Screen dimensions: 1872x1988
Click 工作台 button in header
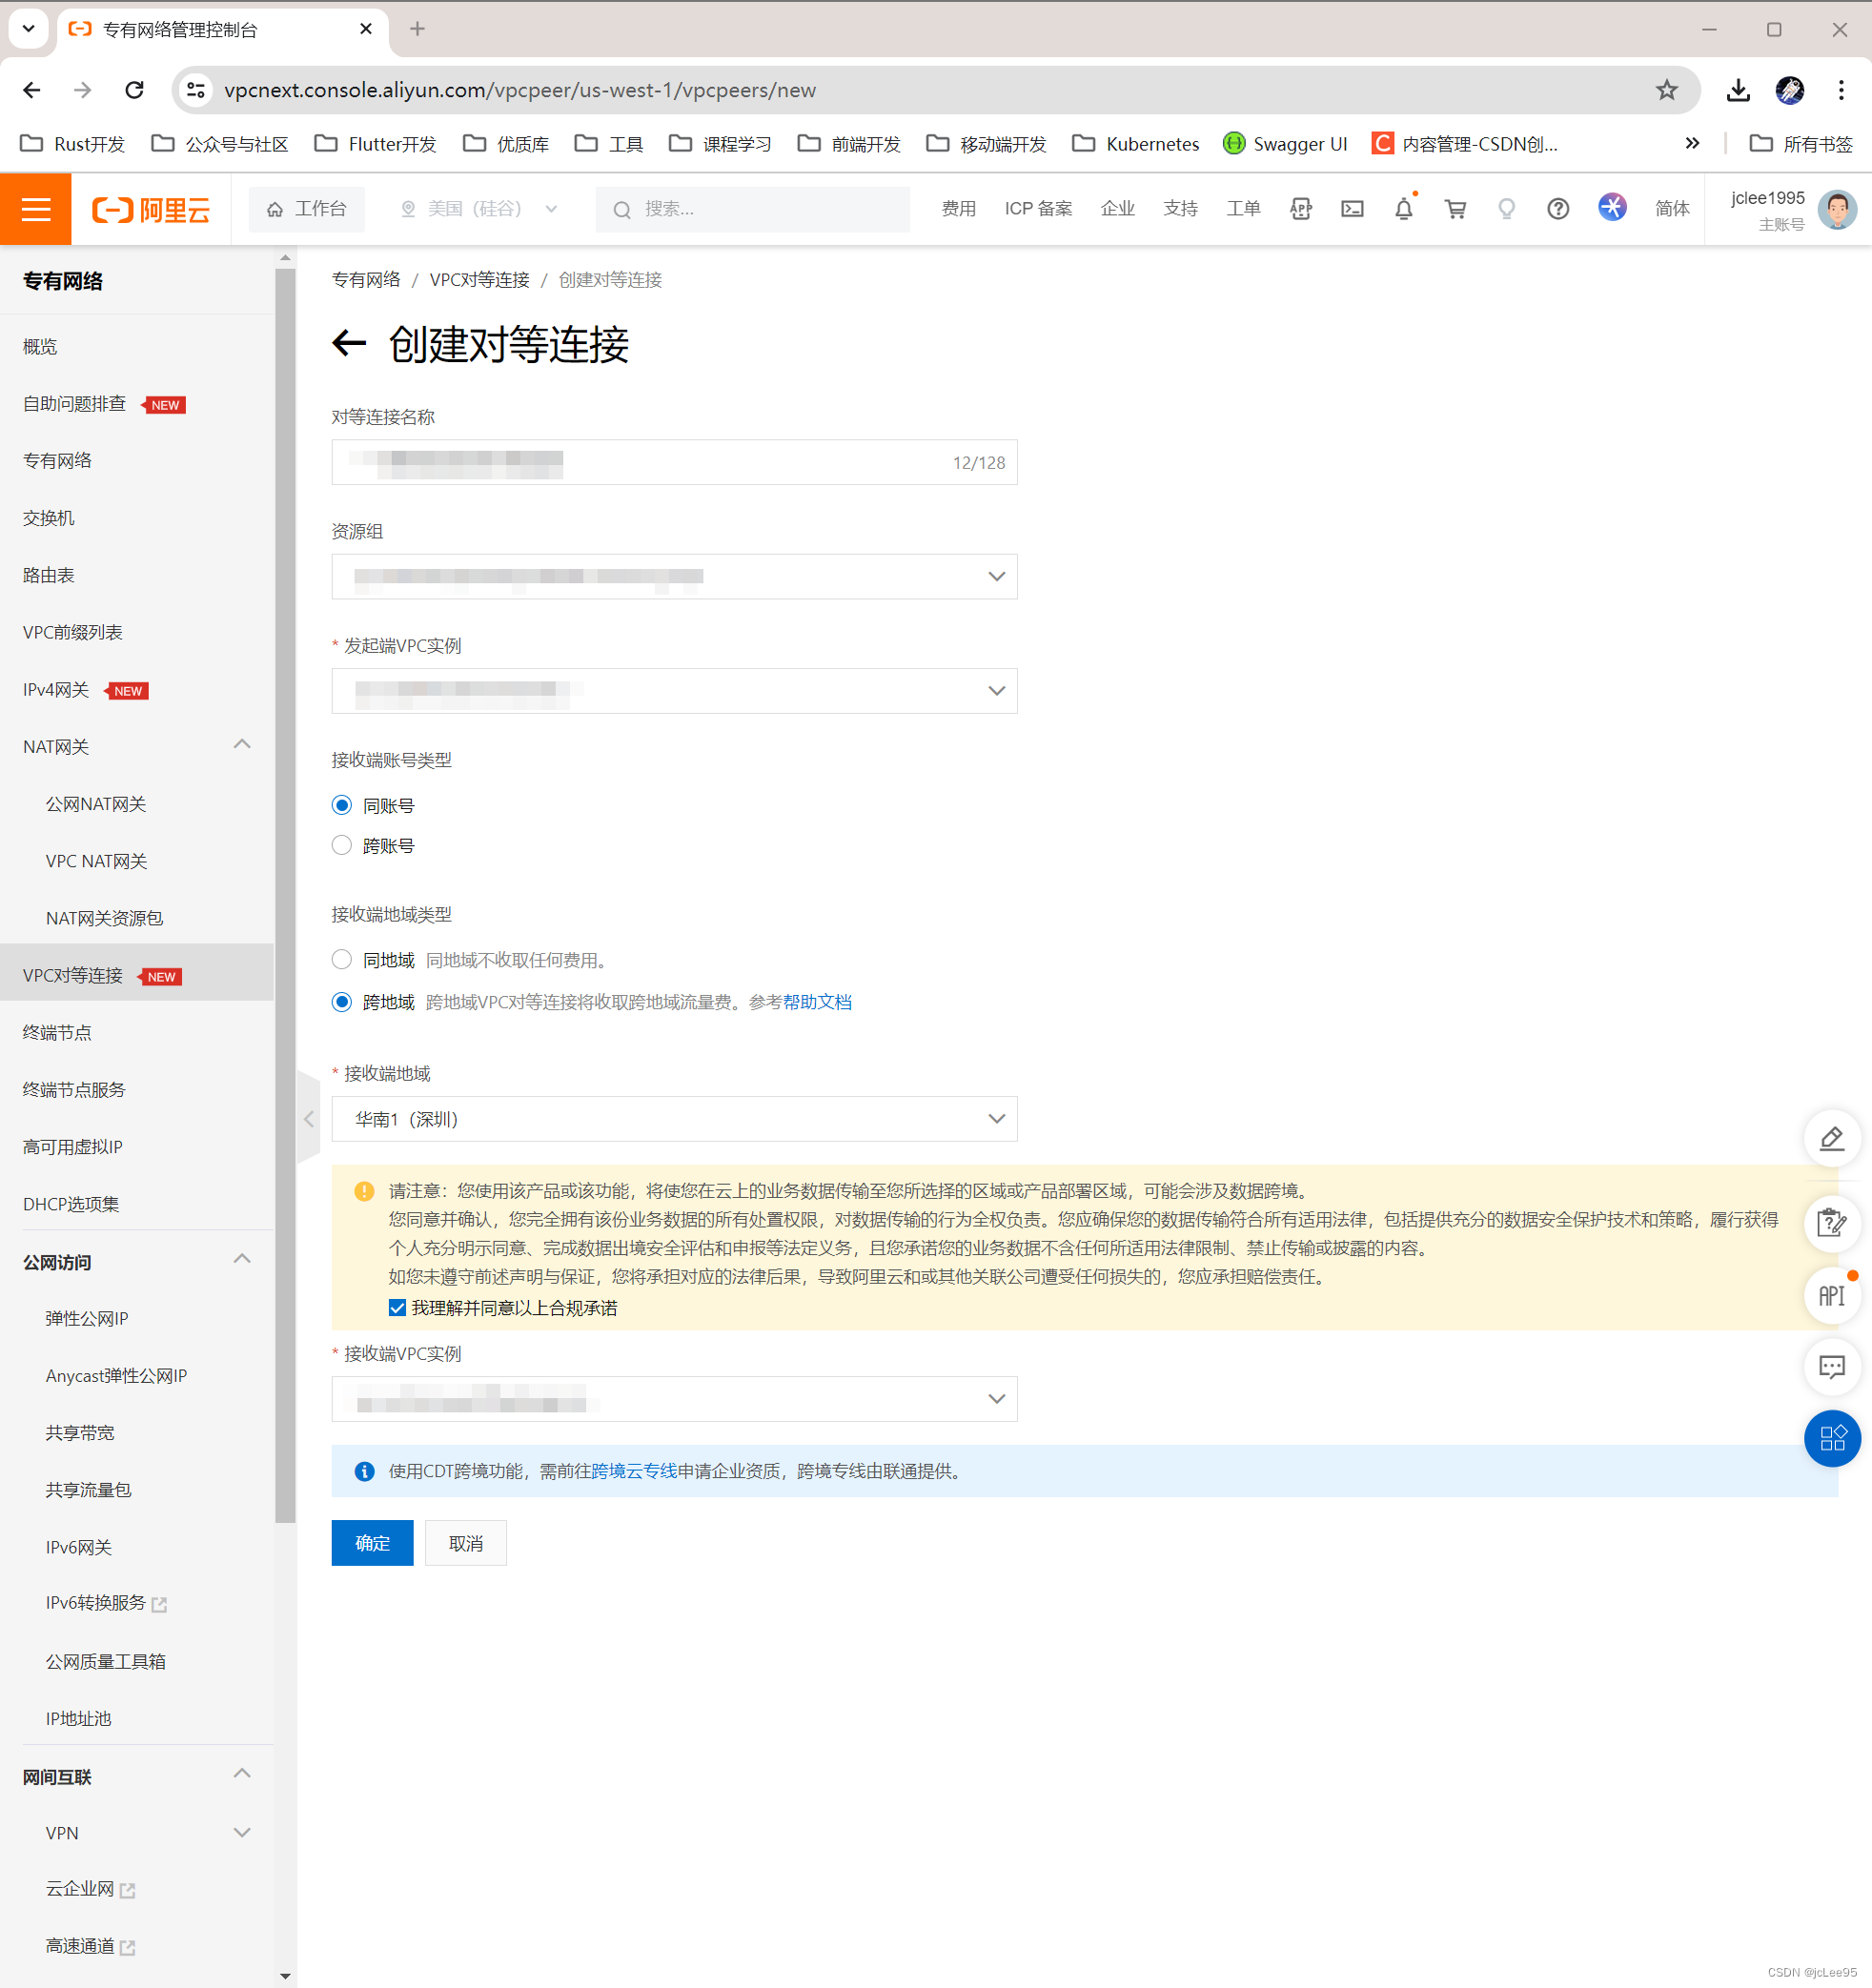[x=306, y=209]
